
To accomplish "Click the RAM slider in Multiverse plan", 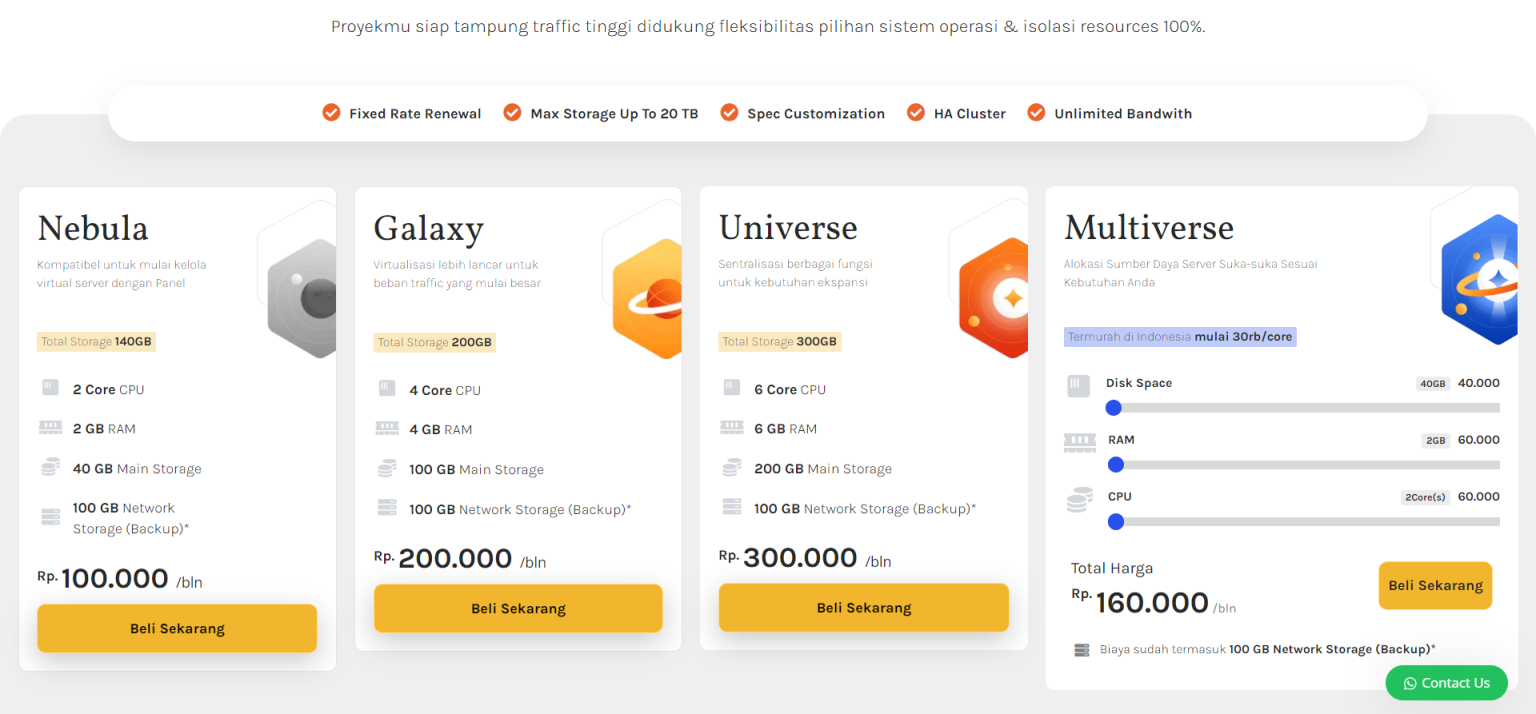I will pos(1116,465).
